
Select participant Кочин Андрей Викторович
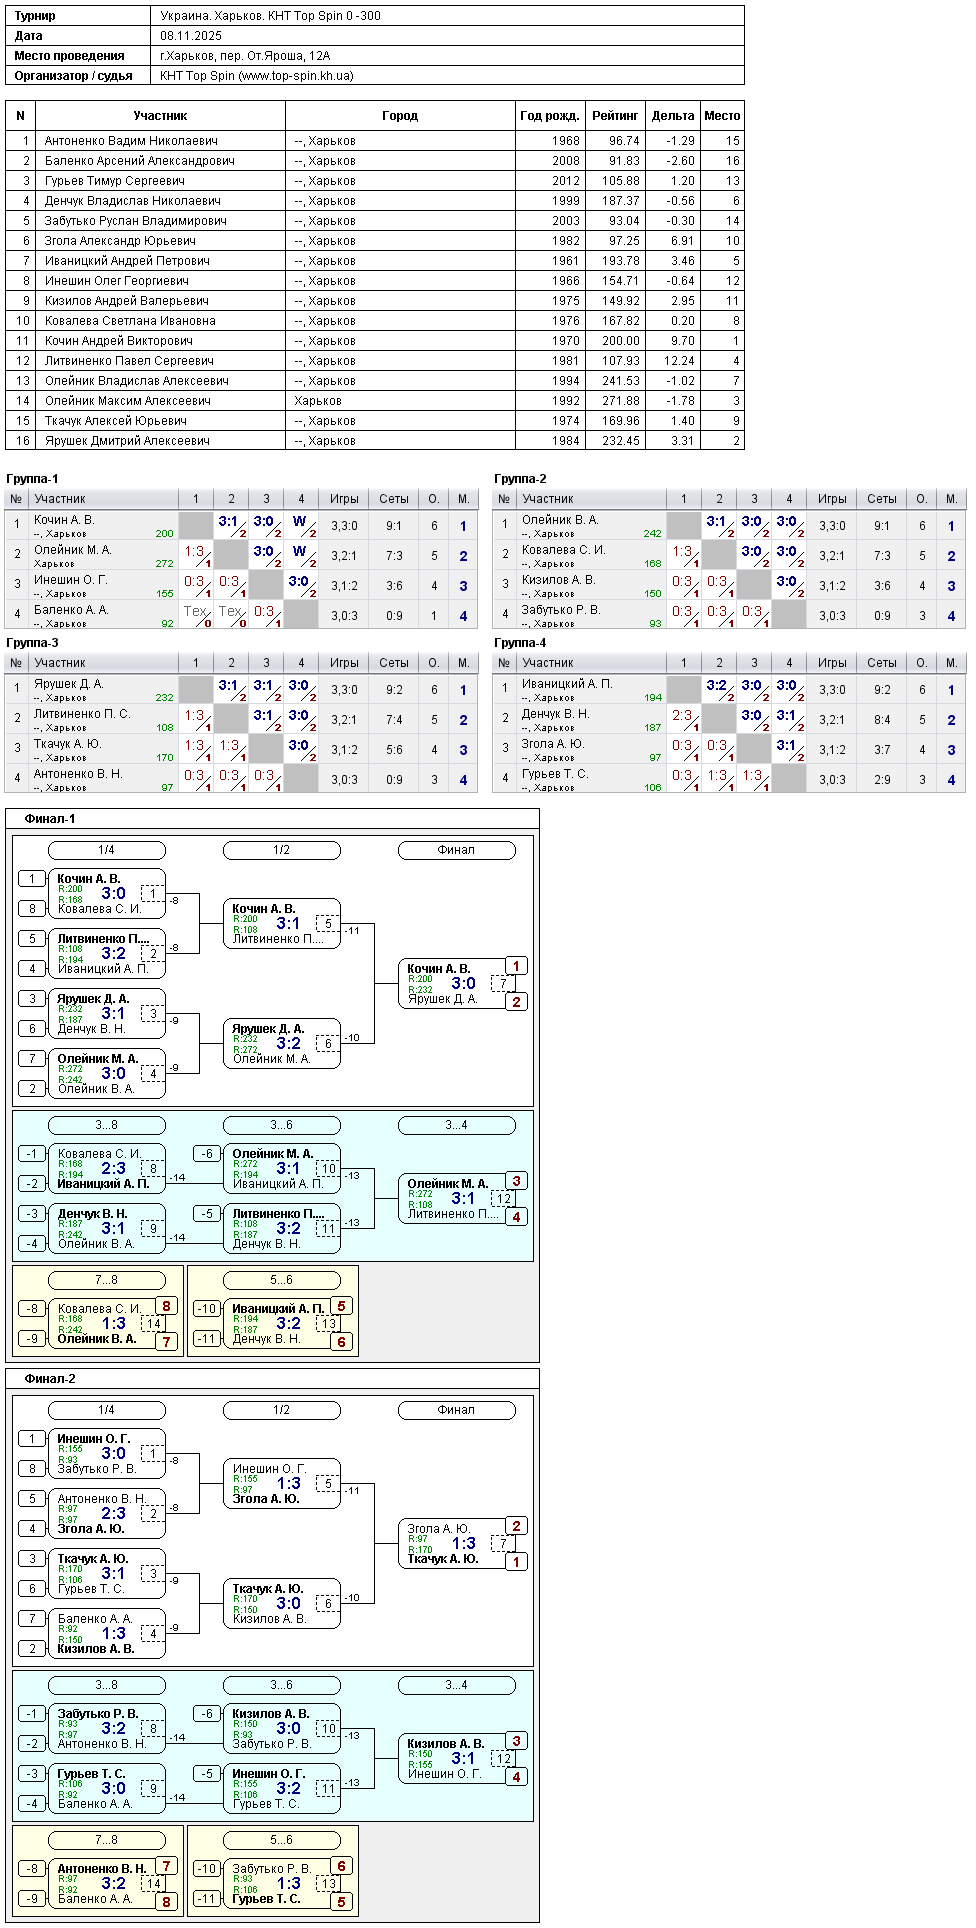(x=119, y=341)
